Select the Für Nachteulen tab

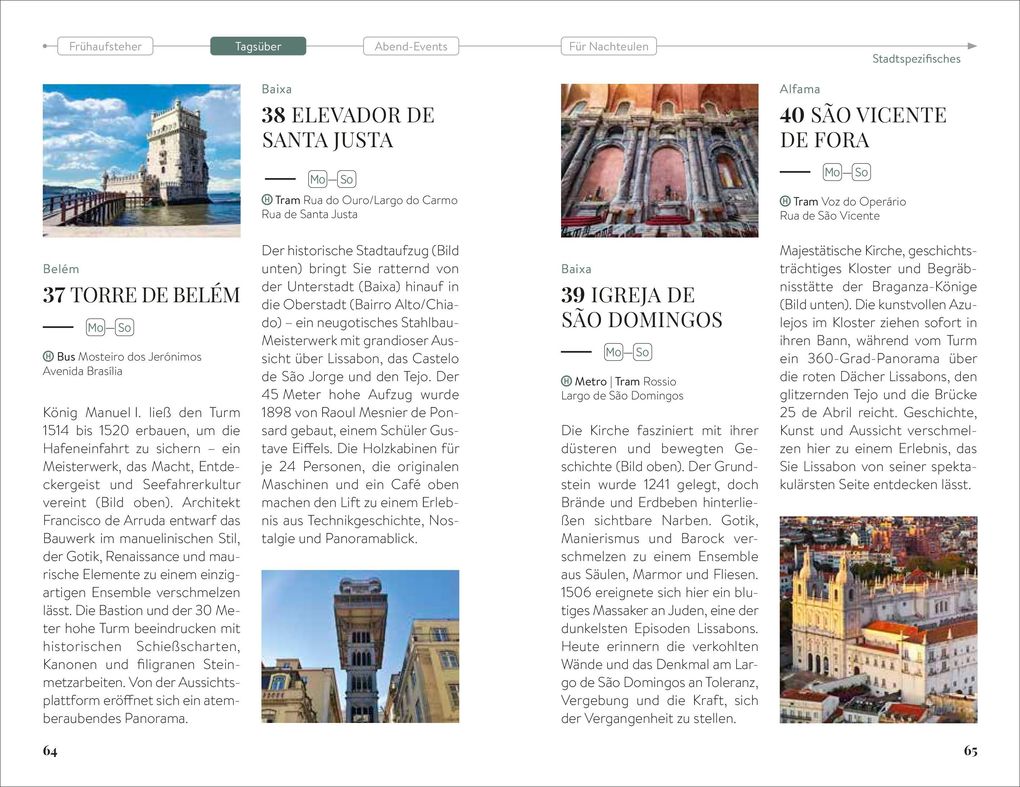point(608,46)
